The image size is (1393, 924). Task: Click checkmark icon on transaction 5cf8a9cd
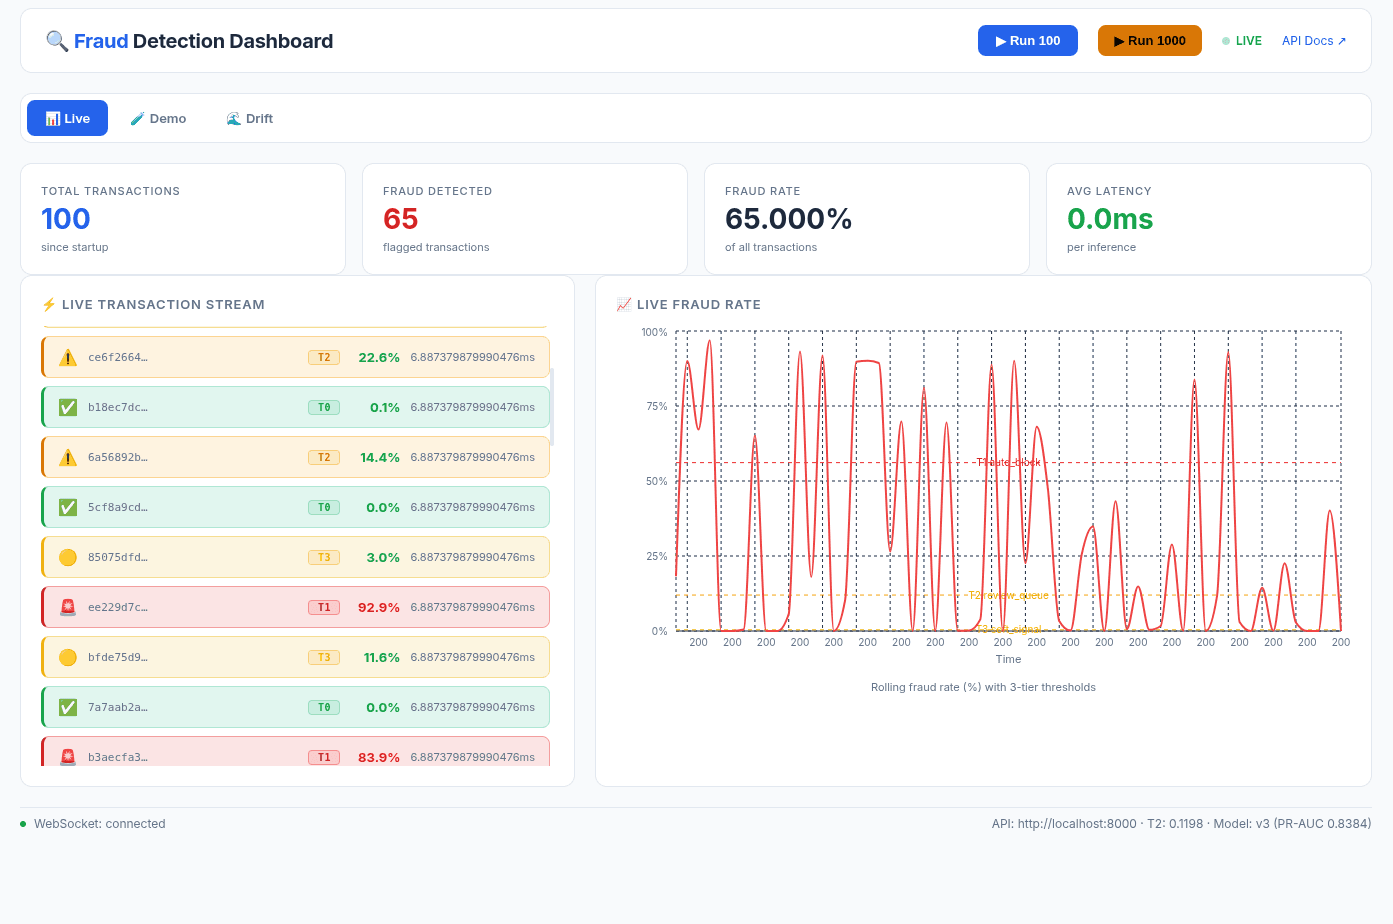click(x=68, y=507)
